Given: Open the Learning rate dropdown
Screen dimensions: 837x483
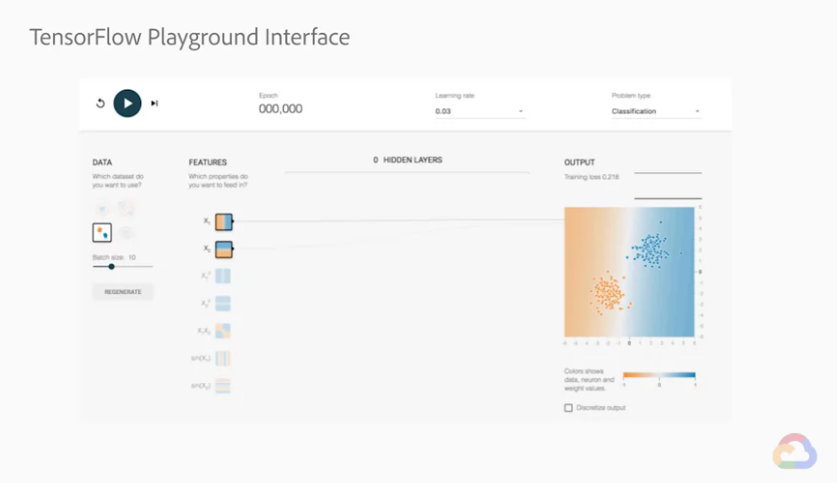Looking at the screenshot, I should point(479,111).
